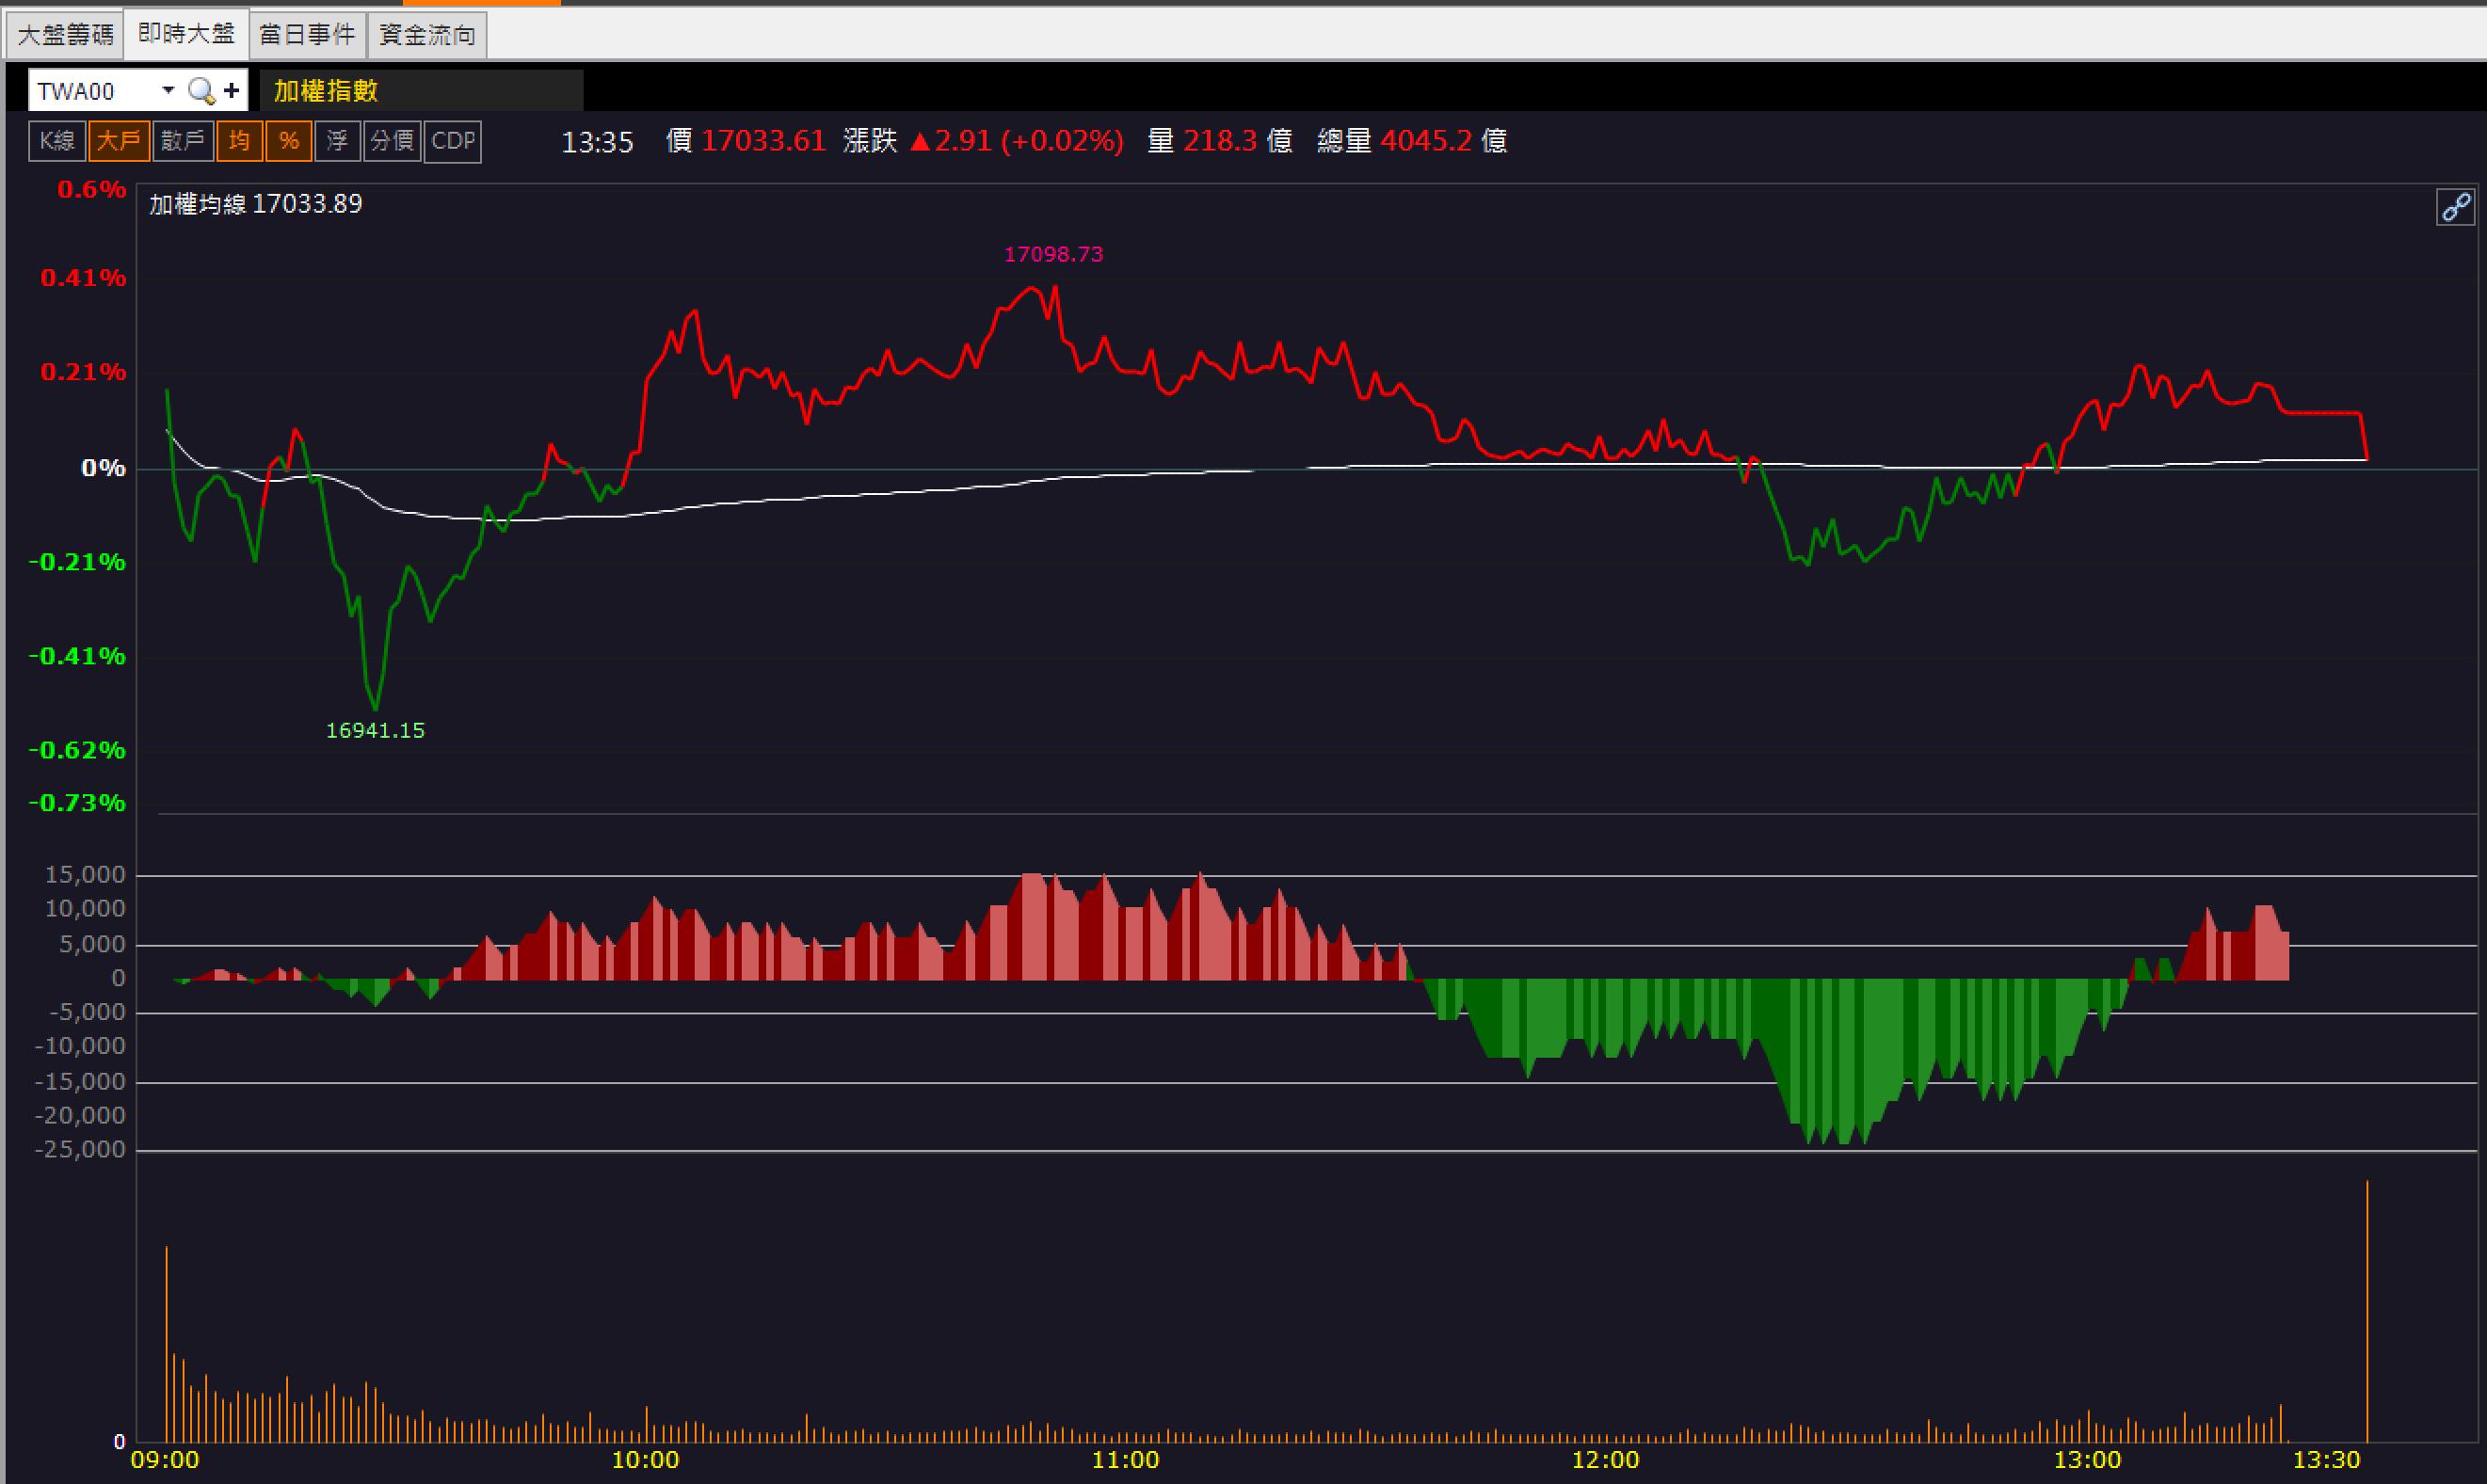This screenshot has height=1484, width=2487.
Task: Toggle the 大戶 indicator button
Action: tap(119, 141)
